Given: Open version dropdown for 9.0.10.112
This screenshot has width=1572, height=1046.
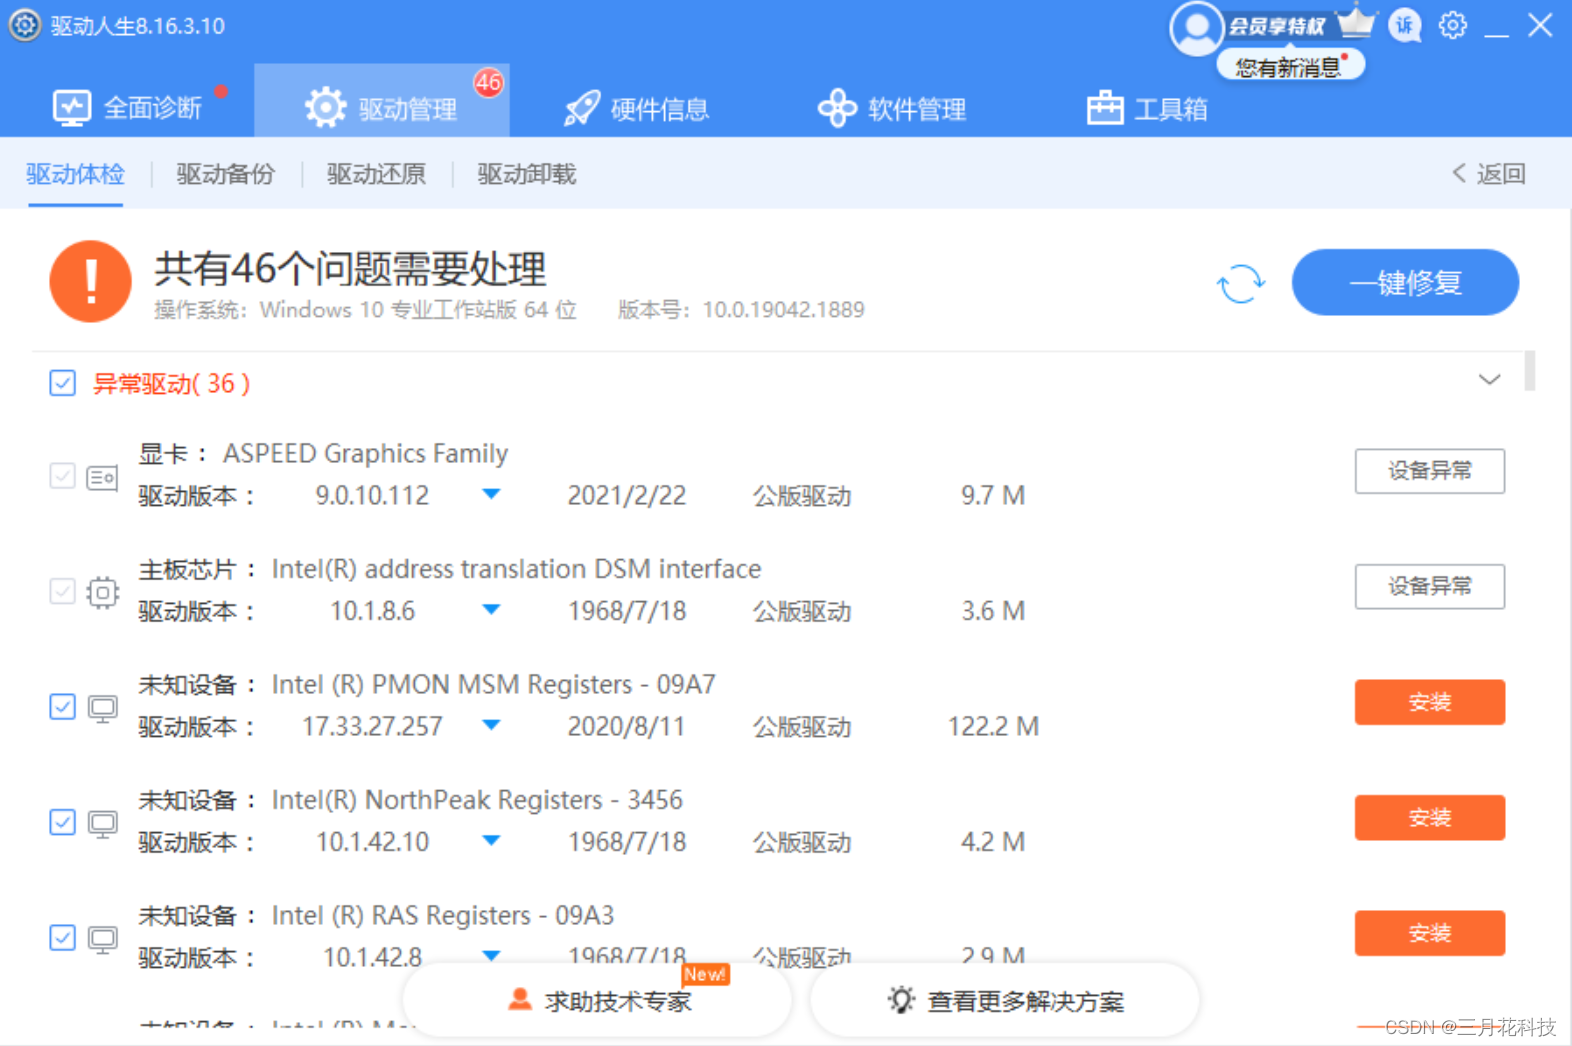Looking at the screenshot, I should [491, 494].
